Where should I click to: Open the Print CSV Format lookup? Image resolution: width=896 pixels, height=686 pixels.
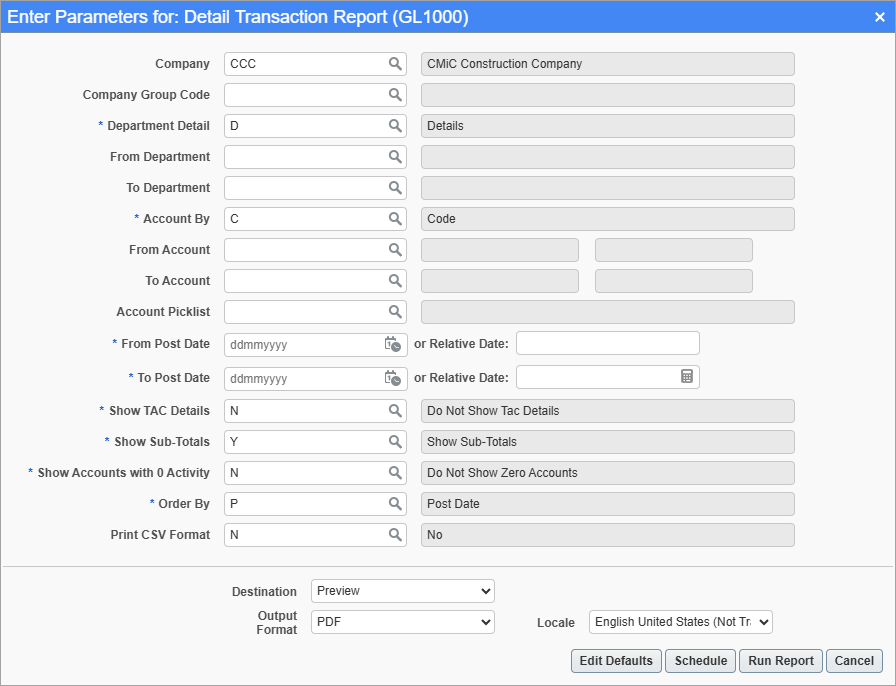[x=396, y=534]
